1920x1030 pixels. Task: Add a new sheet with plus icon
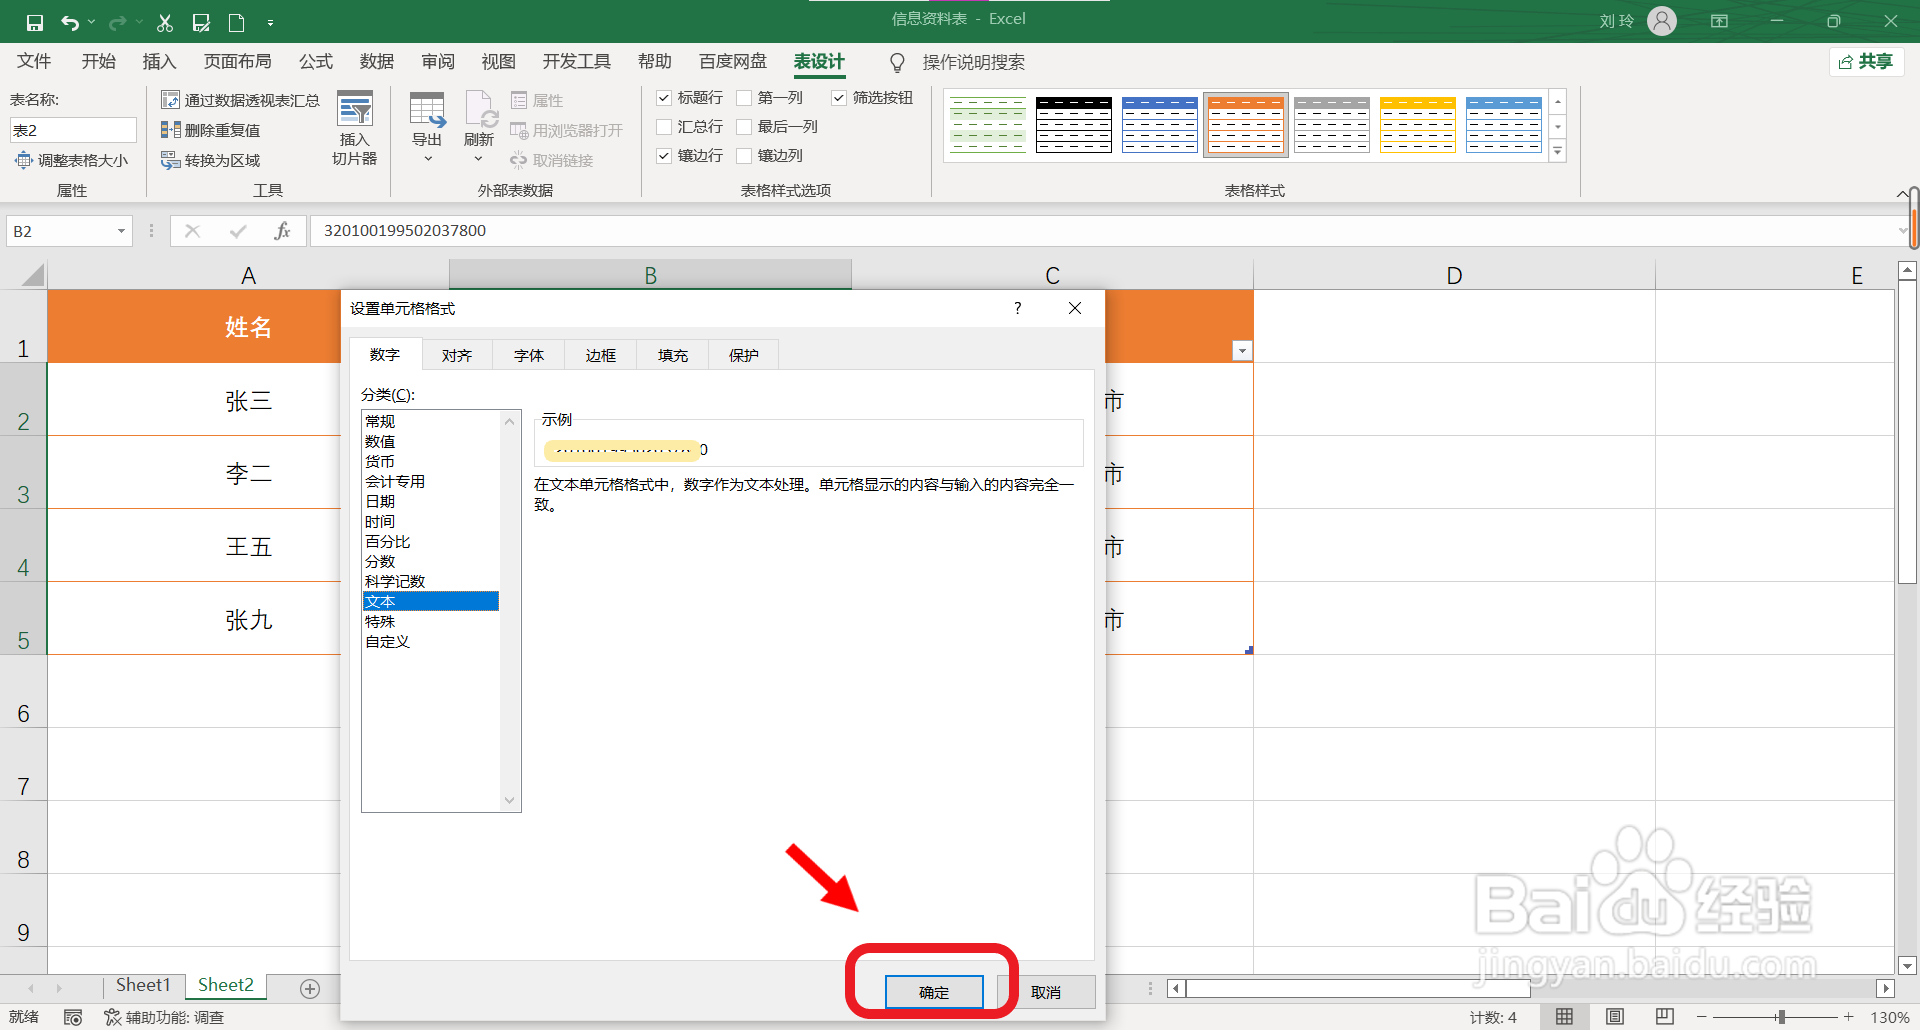pos(310,988)
